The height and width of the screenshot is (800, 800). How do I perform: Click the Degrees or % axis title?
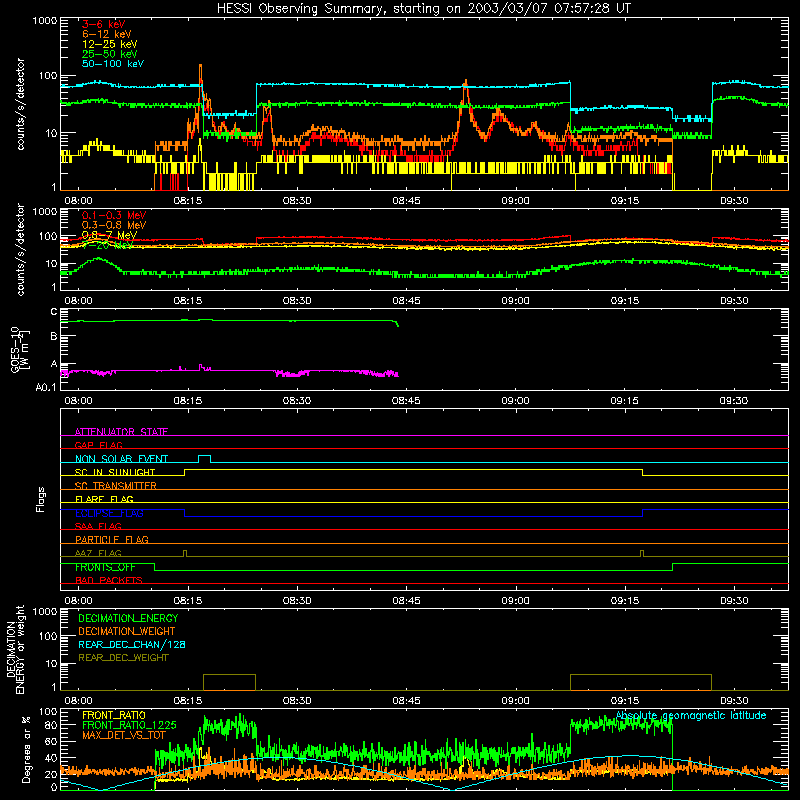26,749
